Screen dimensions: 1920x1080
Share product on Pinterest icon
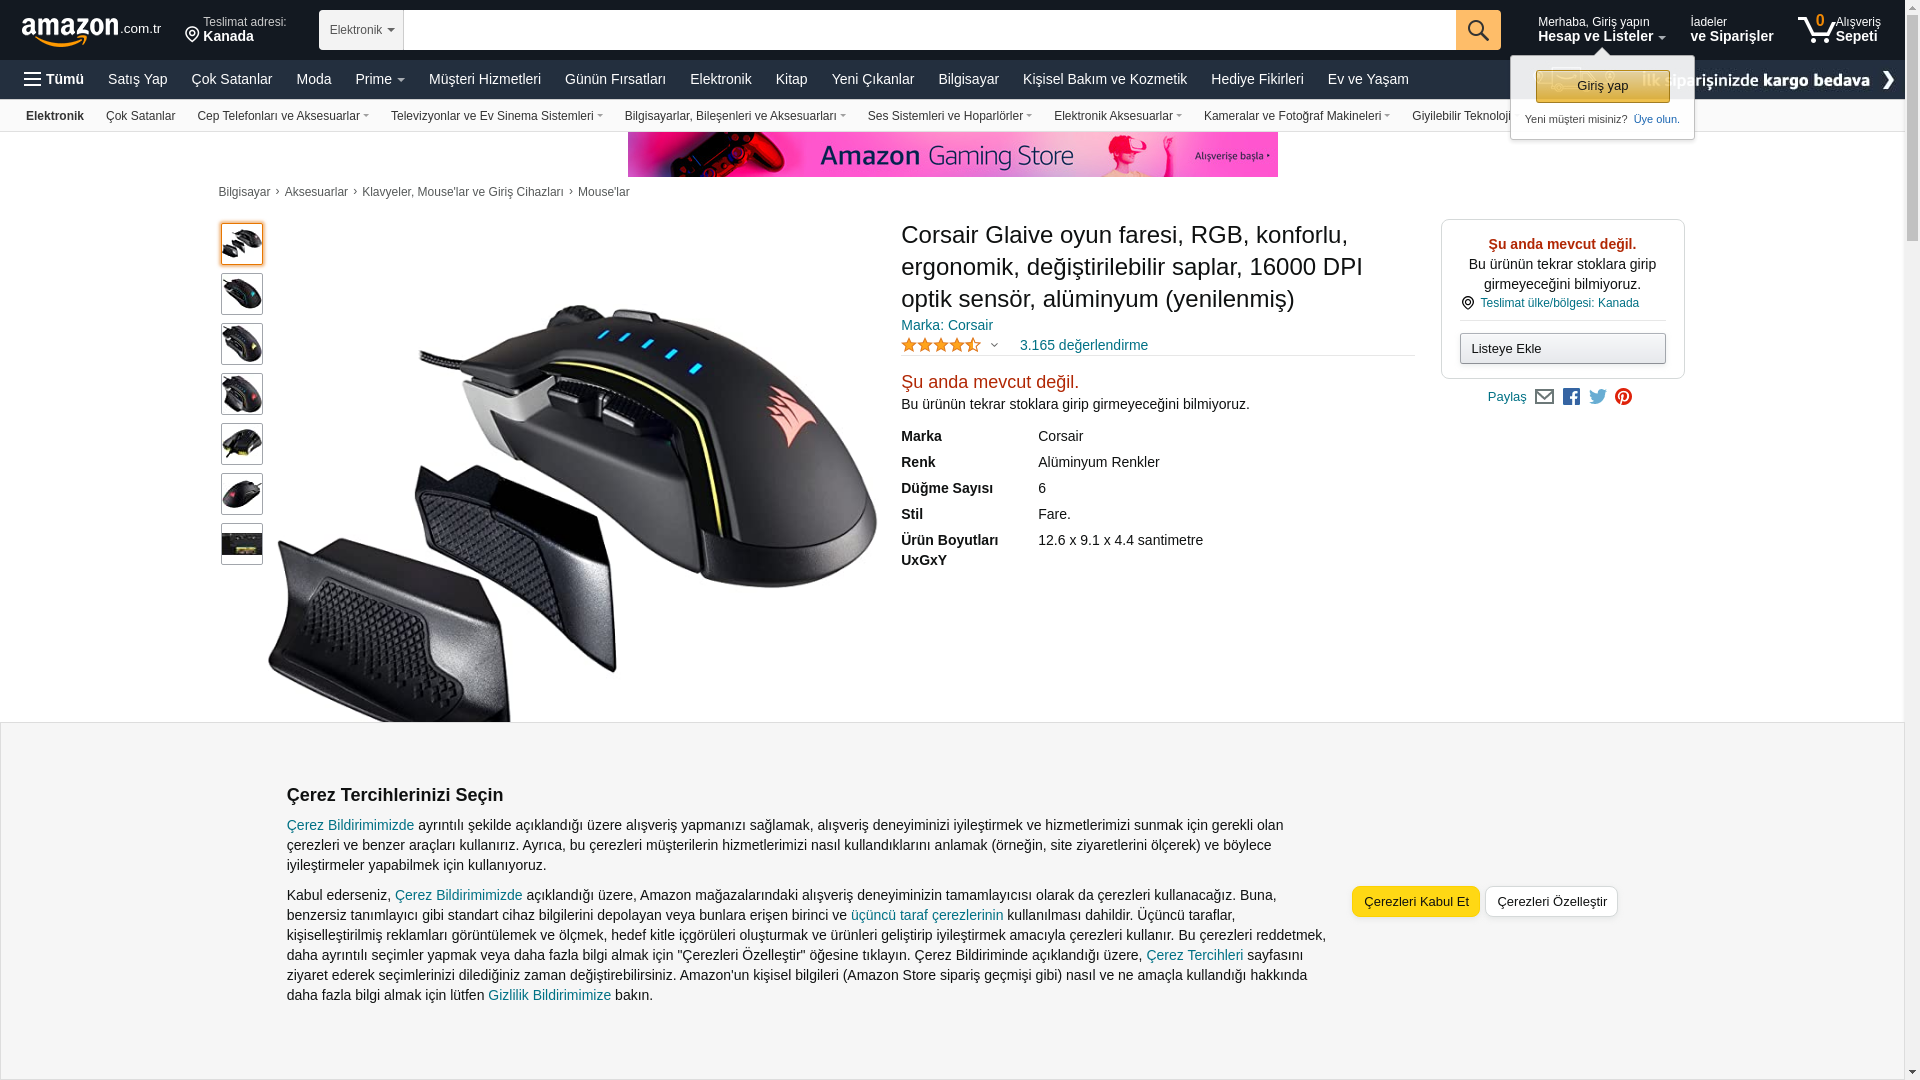point(1623,397)
